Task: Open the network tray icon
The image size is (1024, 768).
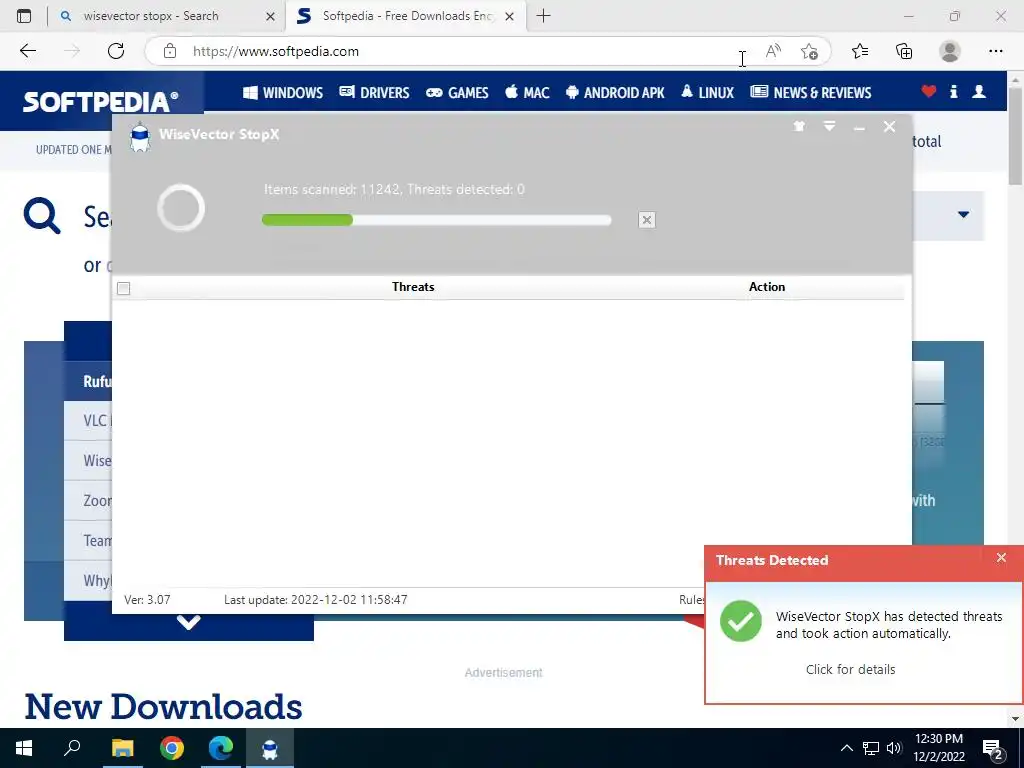Action: point(871,748)
